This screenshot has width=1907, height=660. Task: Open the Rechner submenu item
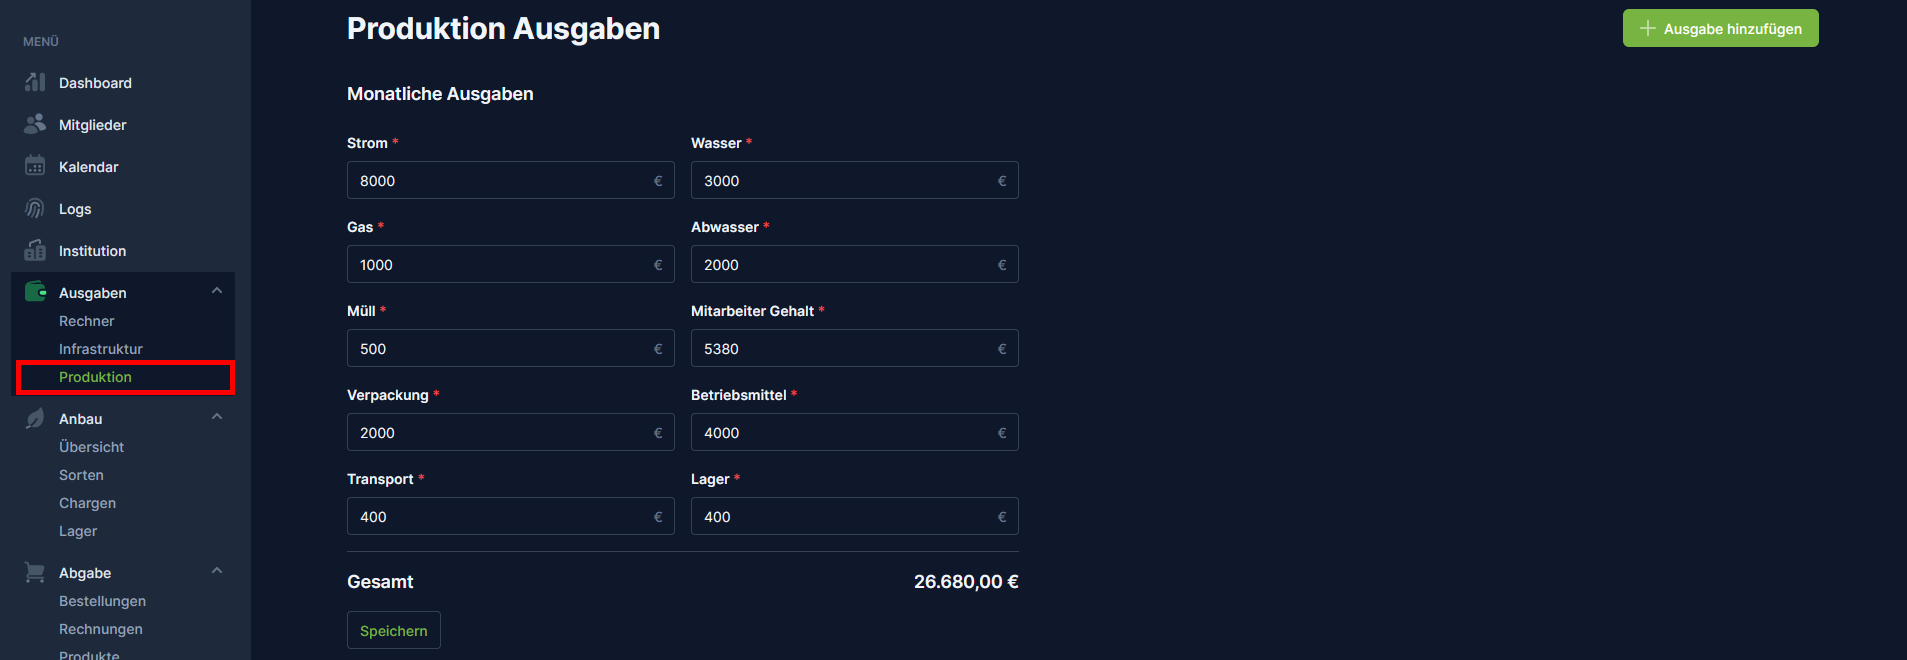pos(87,321)
